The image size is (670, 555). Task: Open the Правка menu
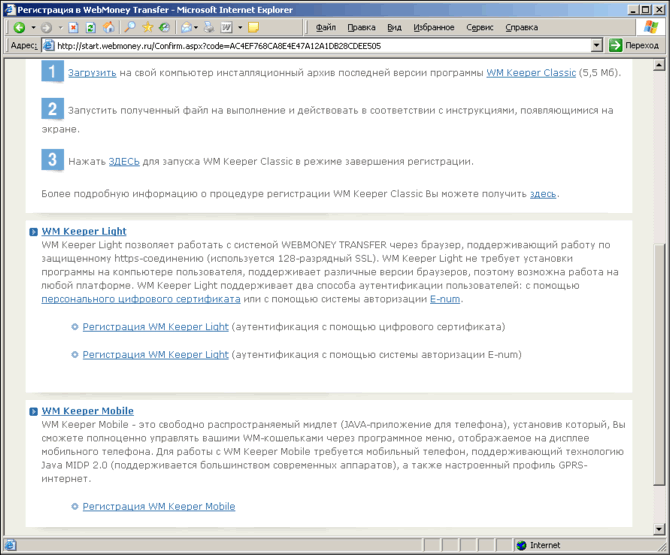pyautogui.click(x=361, y=27)
